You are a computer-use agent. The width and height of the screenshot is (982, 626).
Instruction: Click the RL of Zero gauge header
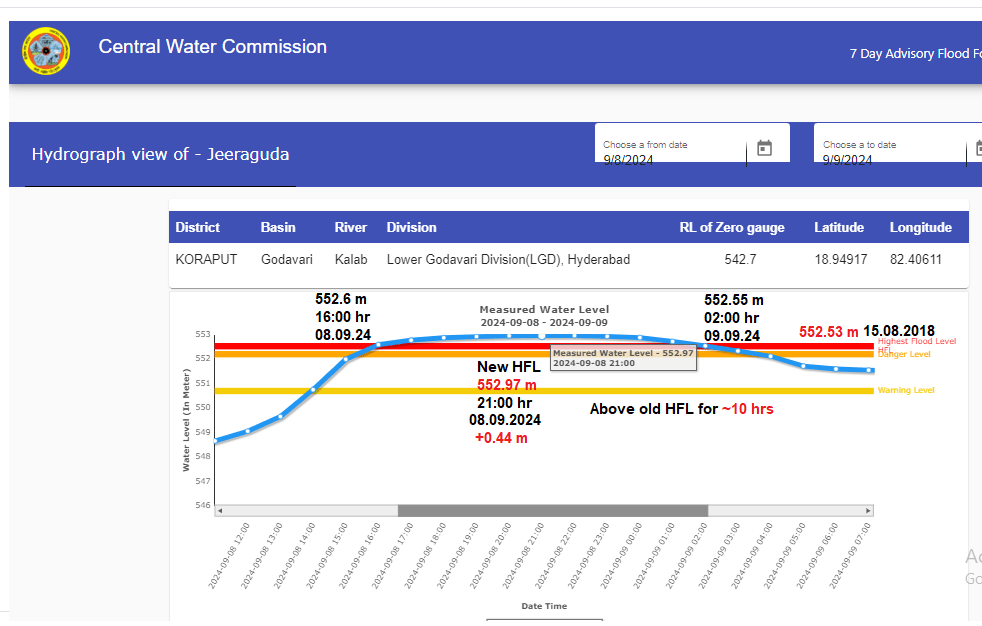tap(732, 227)
